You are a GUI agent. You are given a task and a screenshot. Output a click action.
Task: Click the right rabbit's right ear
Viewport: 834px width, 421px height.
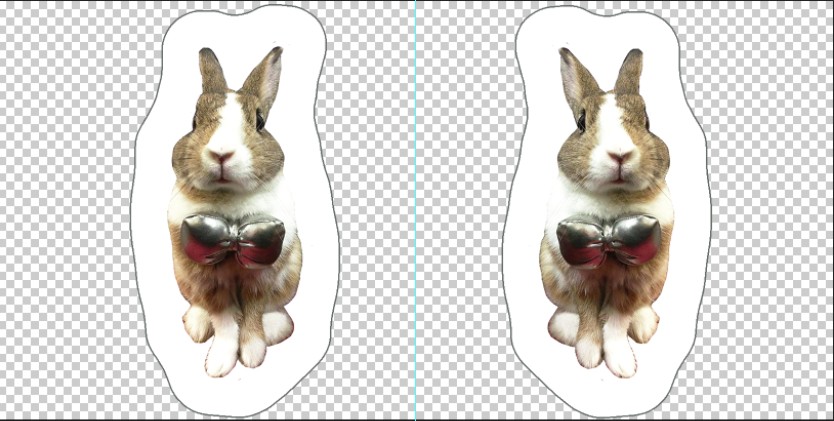click(x=629, y=72)
